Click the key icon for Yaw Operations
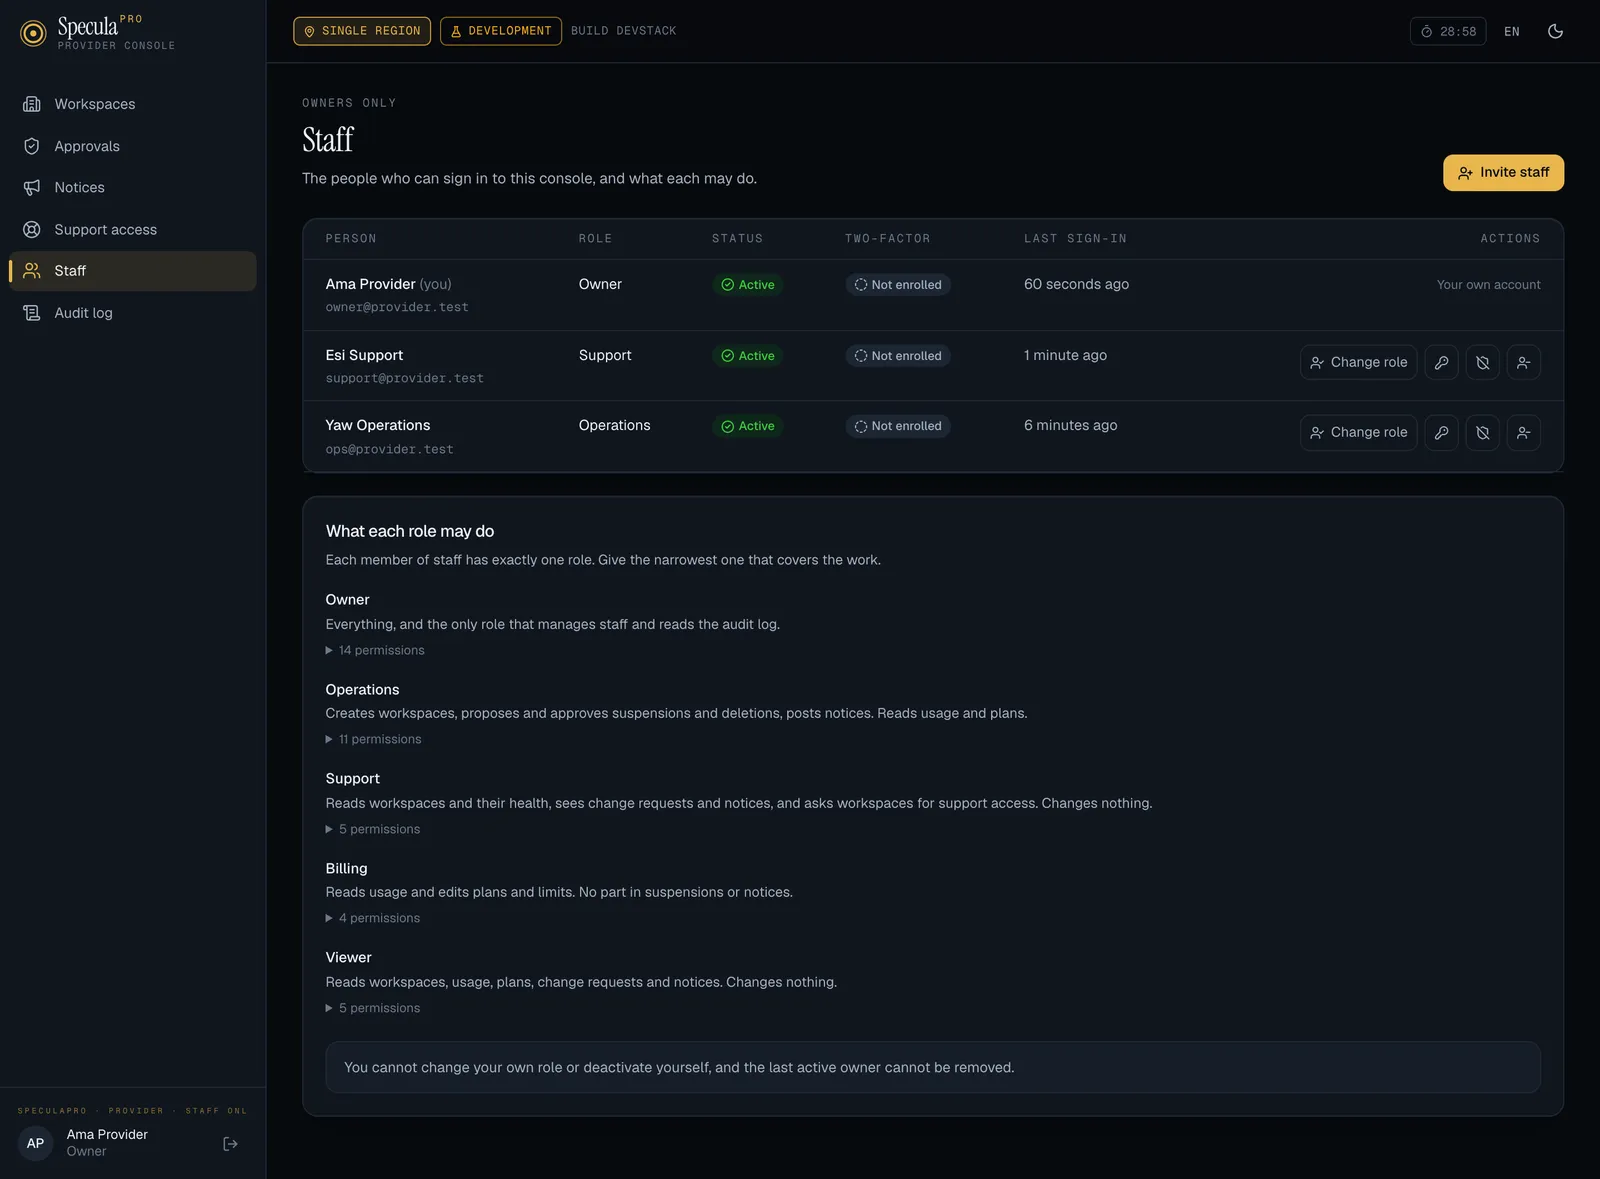The width and height of the screenshot is (1600, 1179). tap(1441, 433)
